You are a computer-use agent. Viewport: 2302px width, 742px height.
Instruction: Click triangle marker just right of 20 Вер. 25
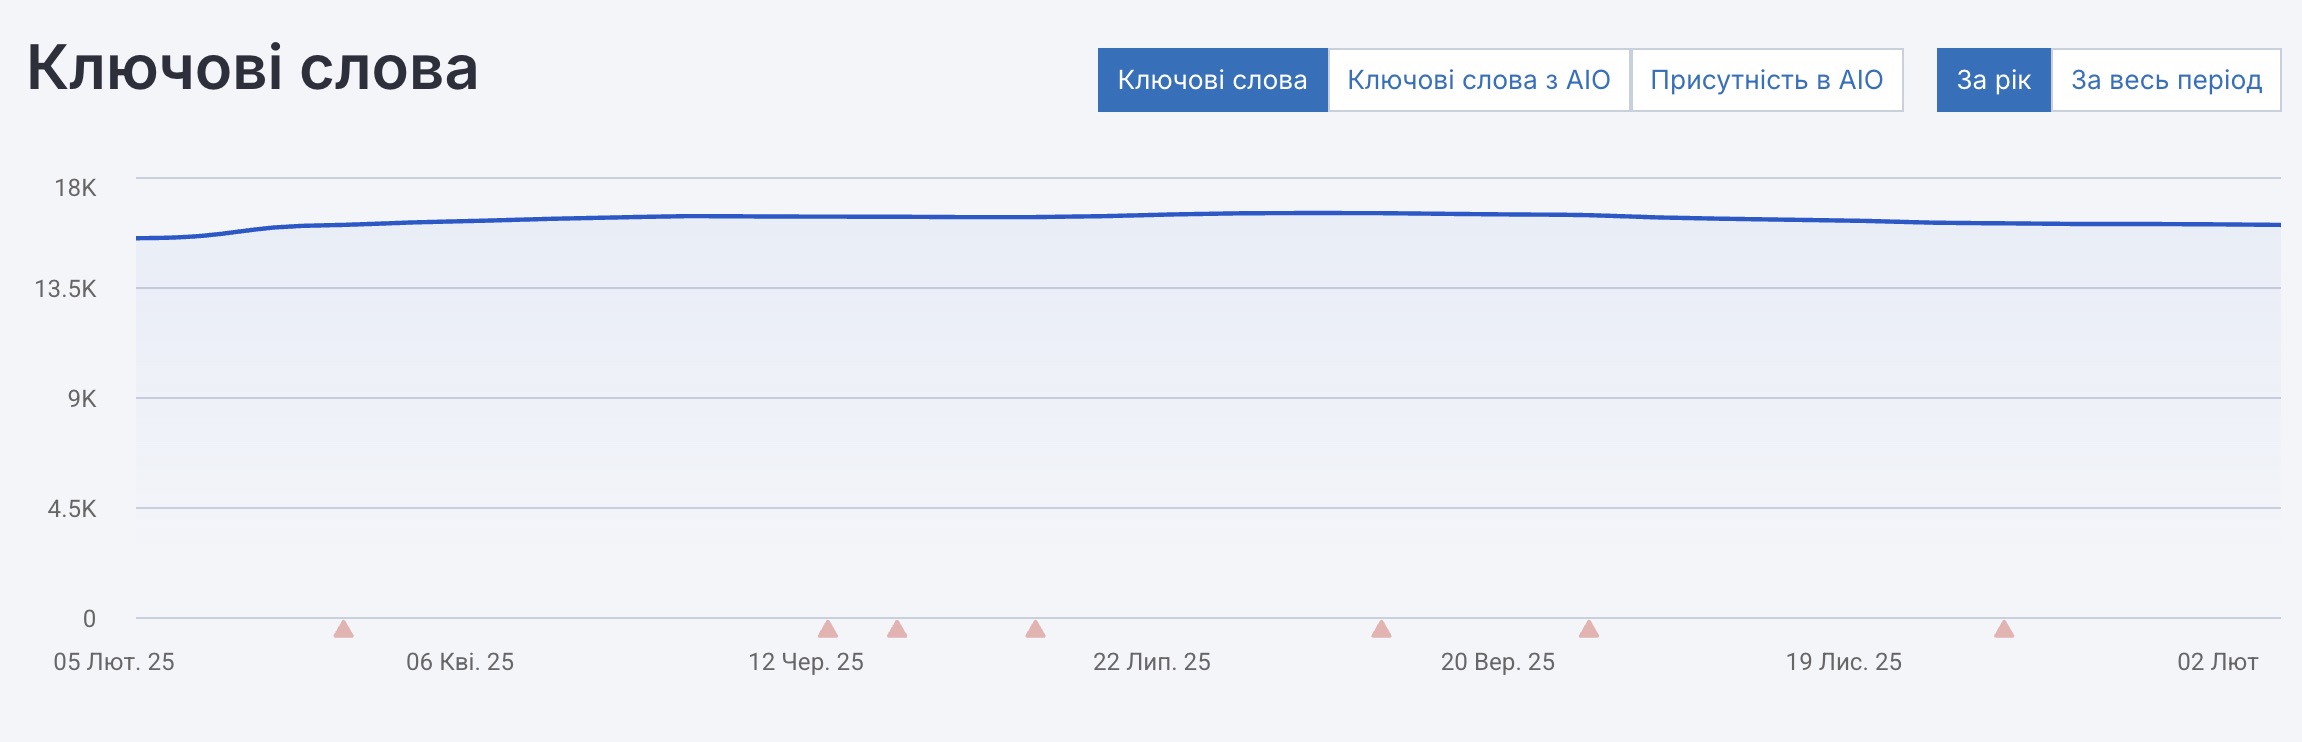(1588, 629)
